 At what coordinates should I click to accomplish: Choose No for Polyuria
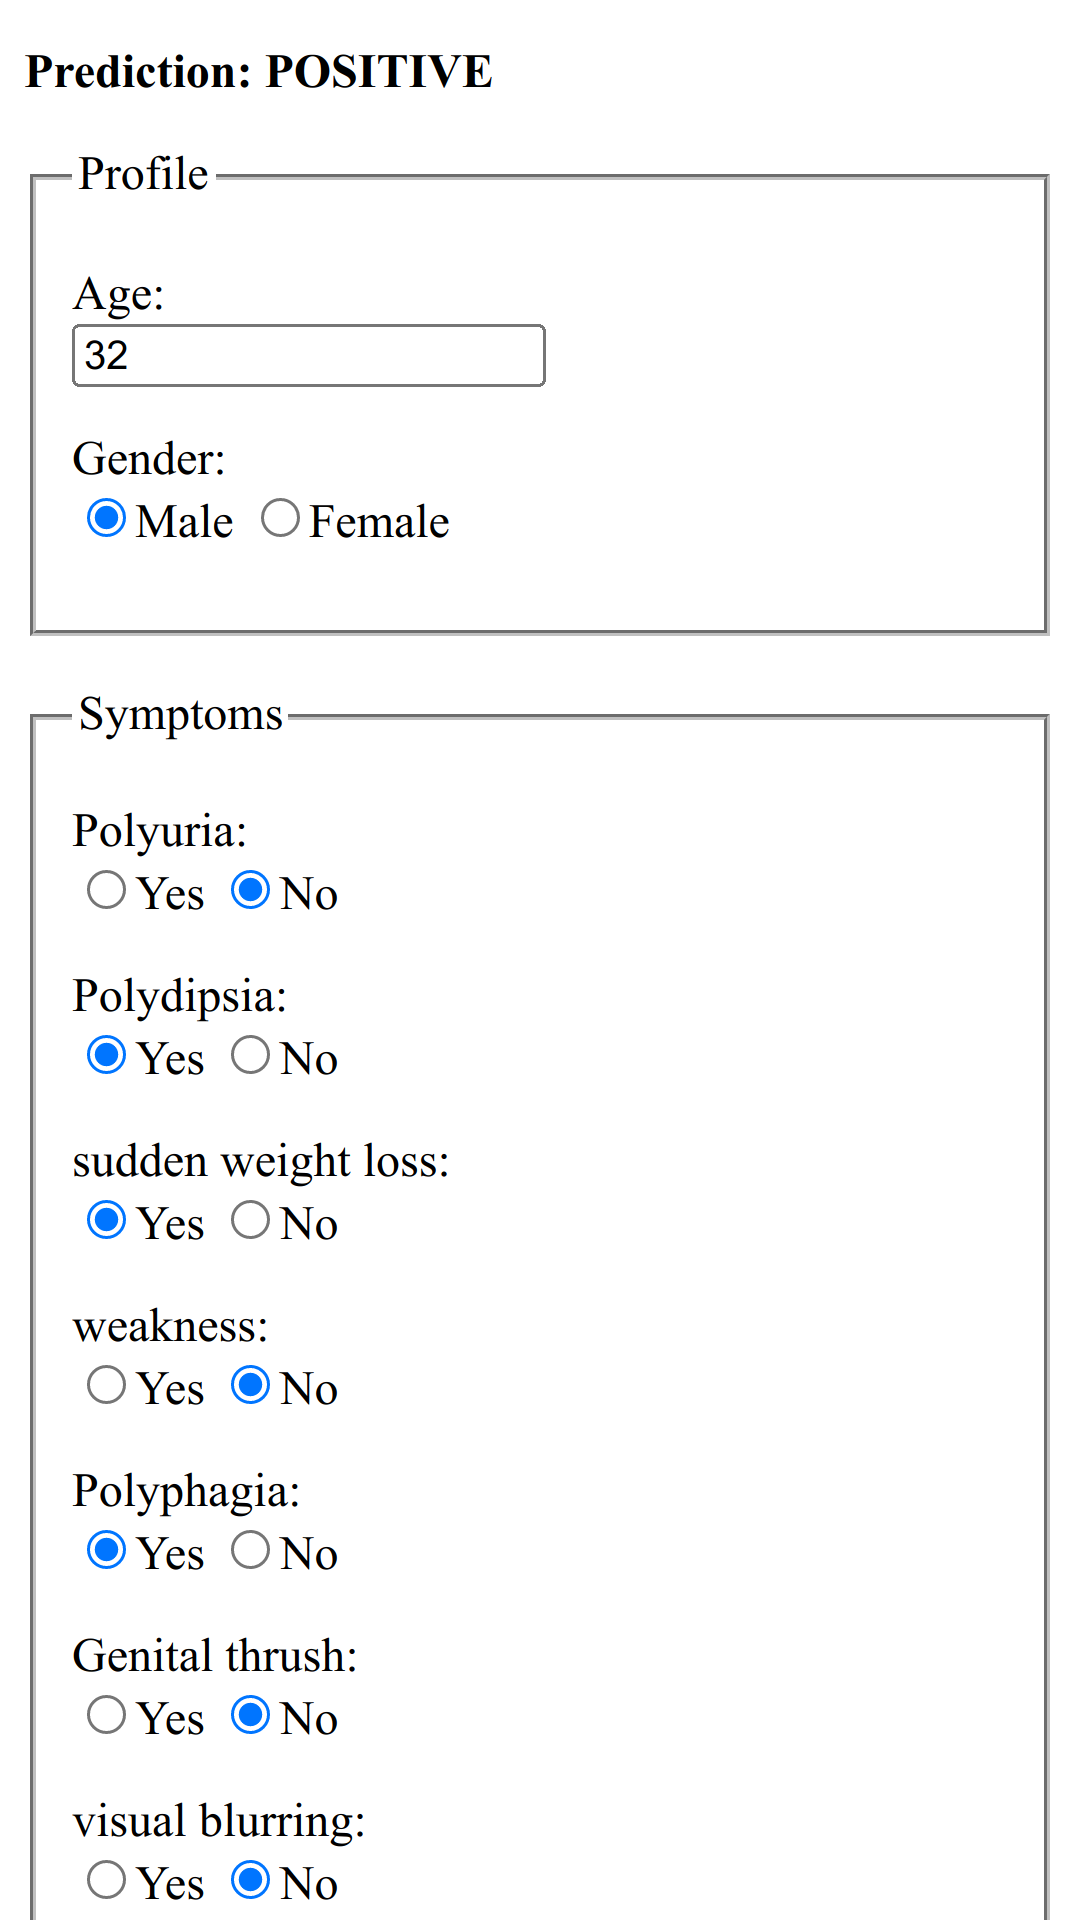(251, 890)
